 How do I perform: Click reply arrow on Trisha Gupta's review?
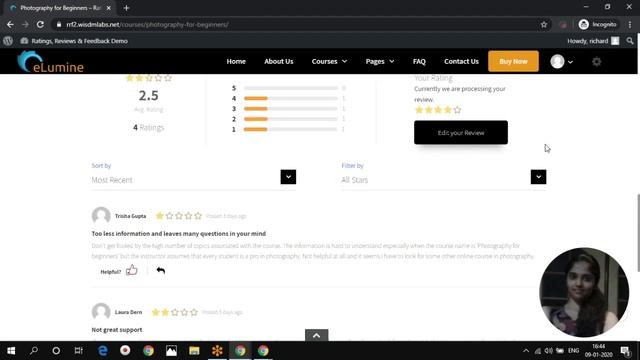(161, 270)
